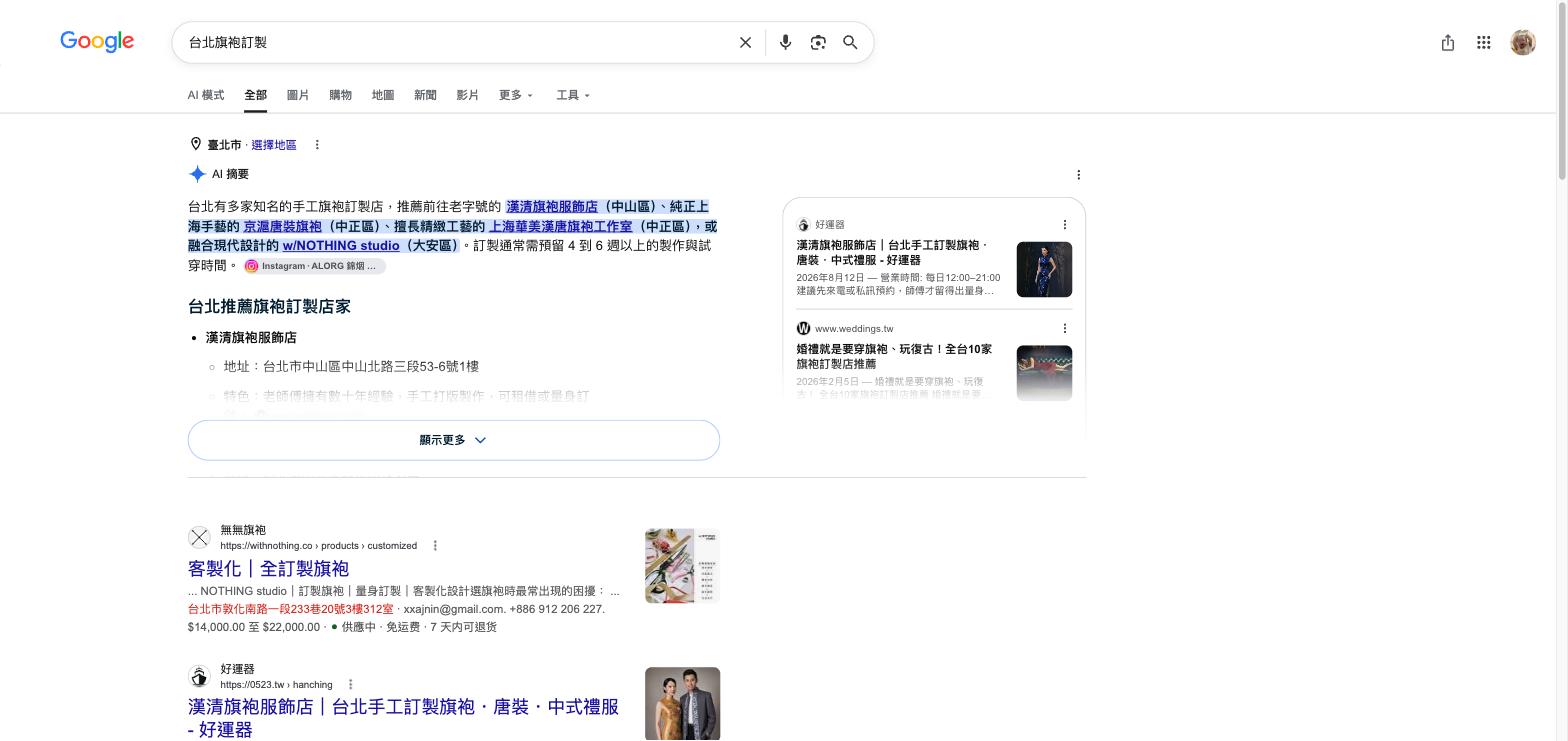The height and width of the screenshot is (741, 1568).
Task: Open the 新聞 tab
Action: (425, 95)
